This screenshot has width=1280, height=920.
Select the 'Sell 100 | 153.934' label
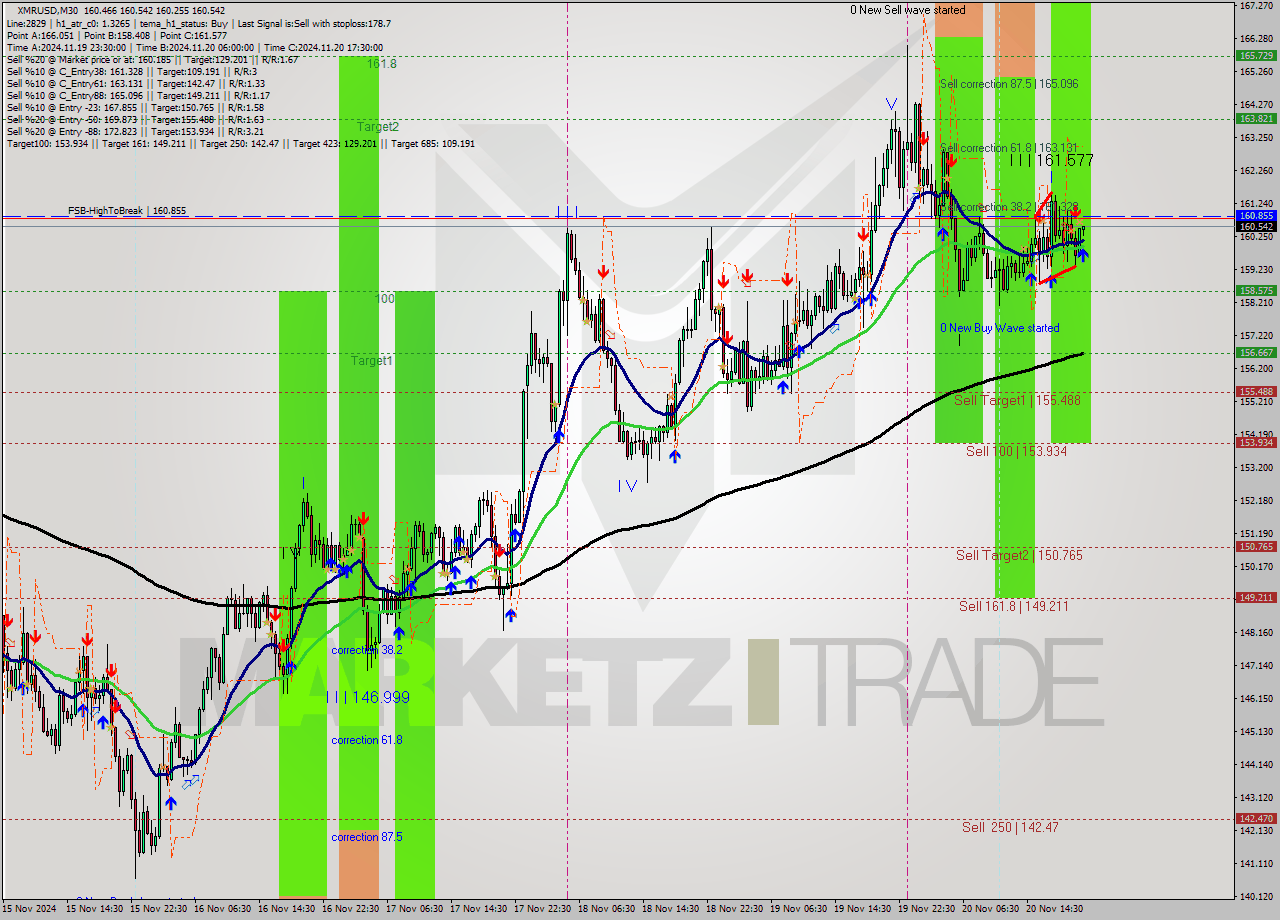tap(1016, 451)
